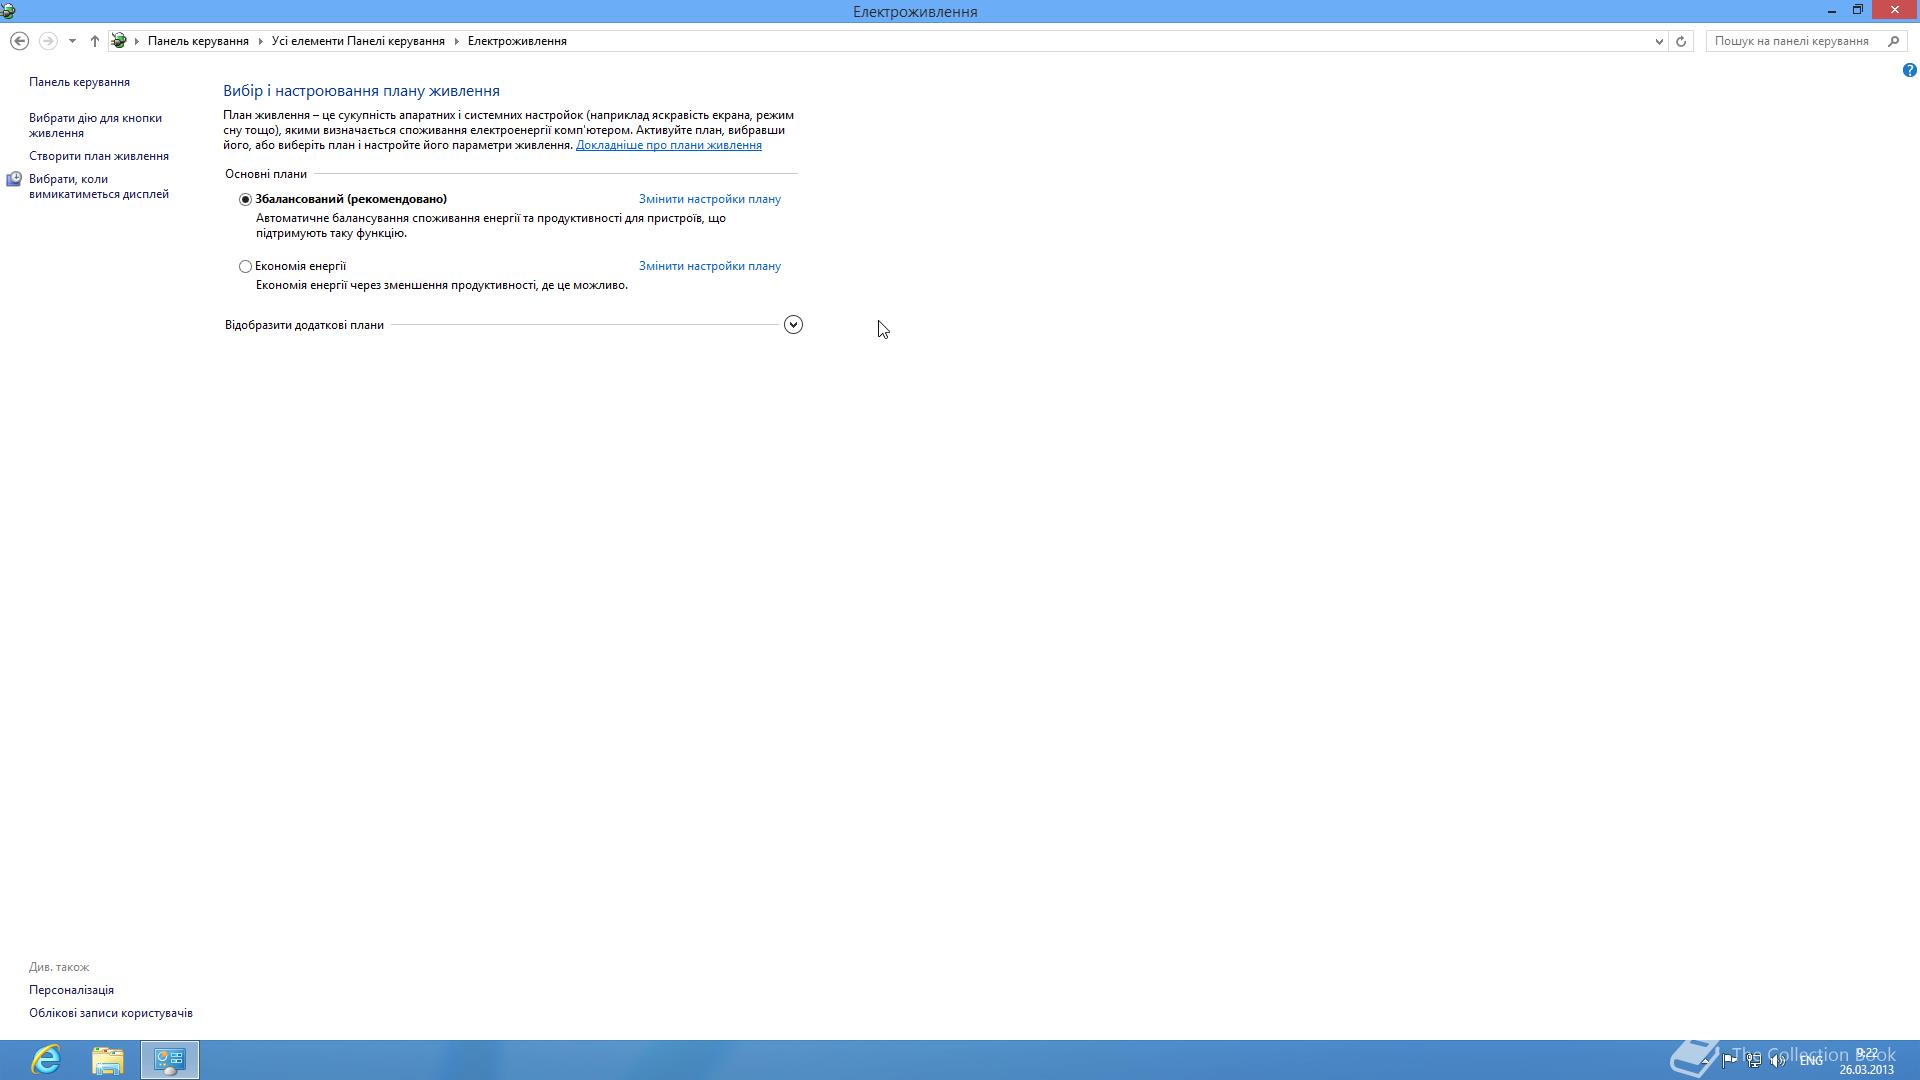This screenshot has height=1080, width=1920.
Task: Open help via blue question mark icon
Action: click(x=1909, y=70)
